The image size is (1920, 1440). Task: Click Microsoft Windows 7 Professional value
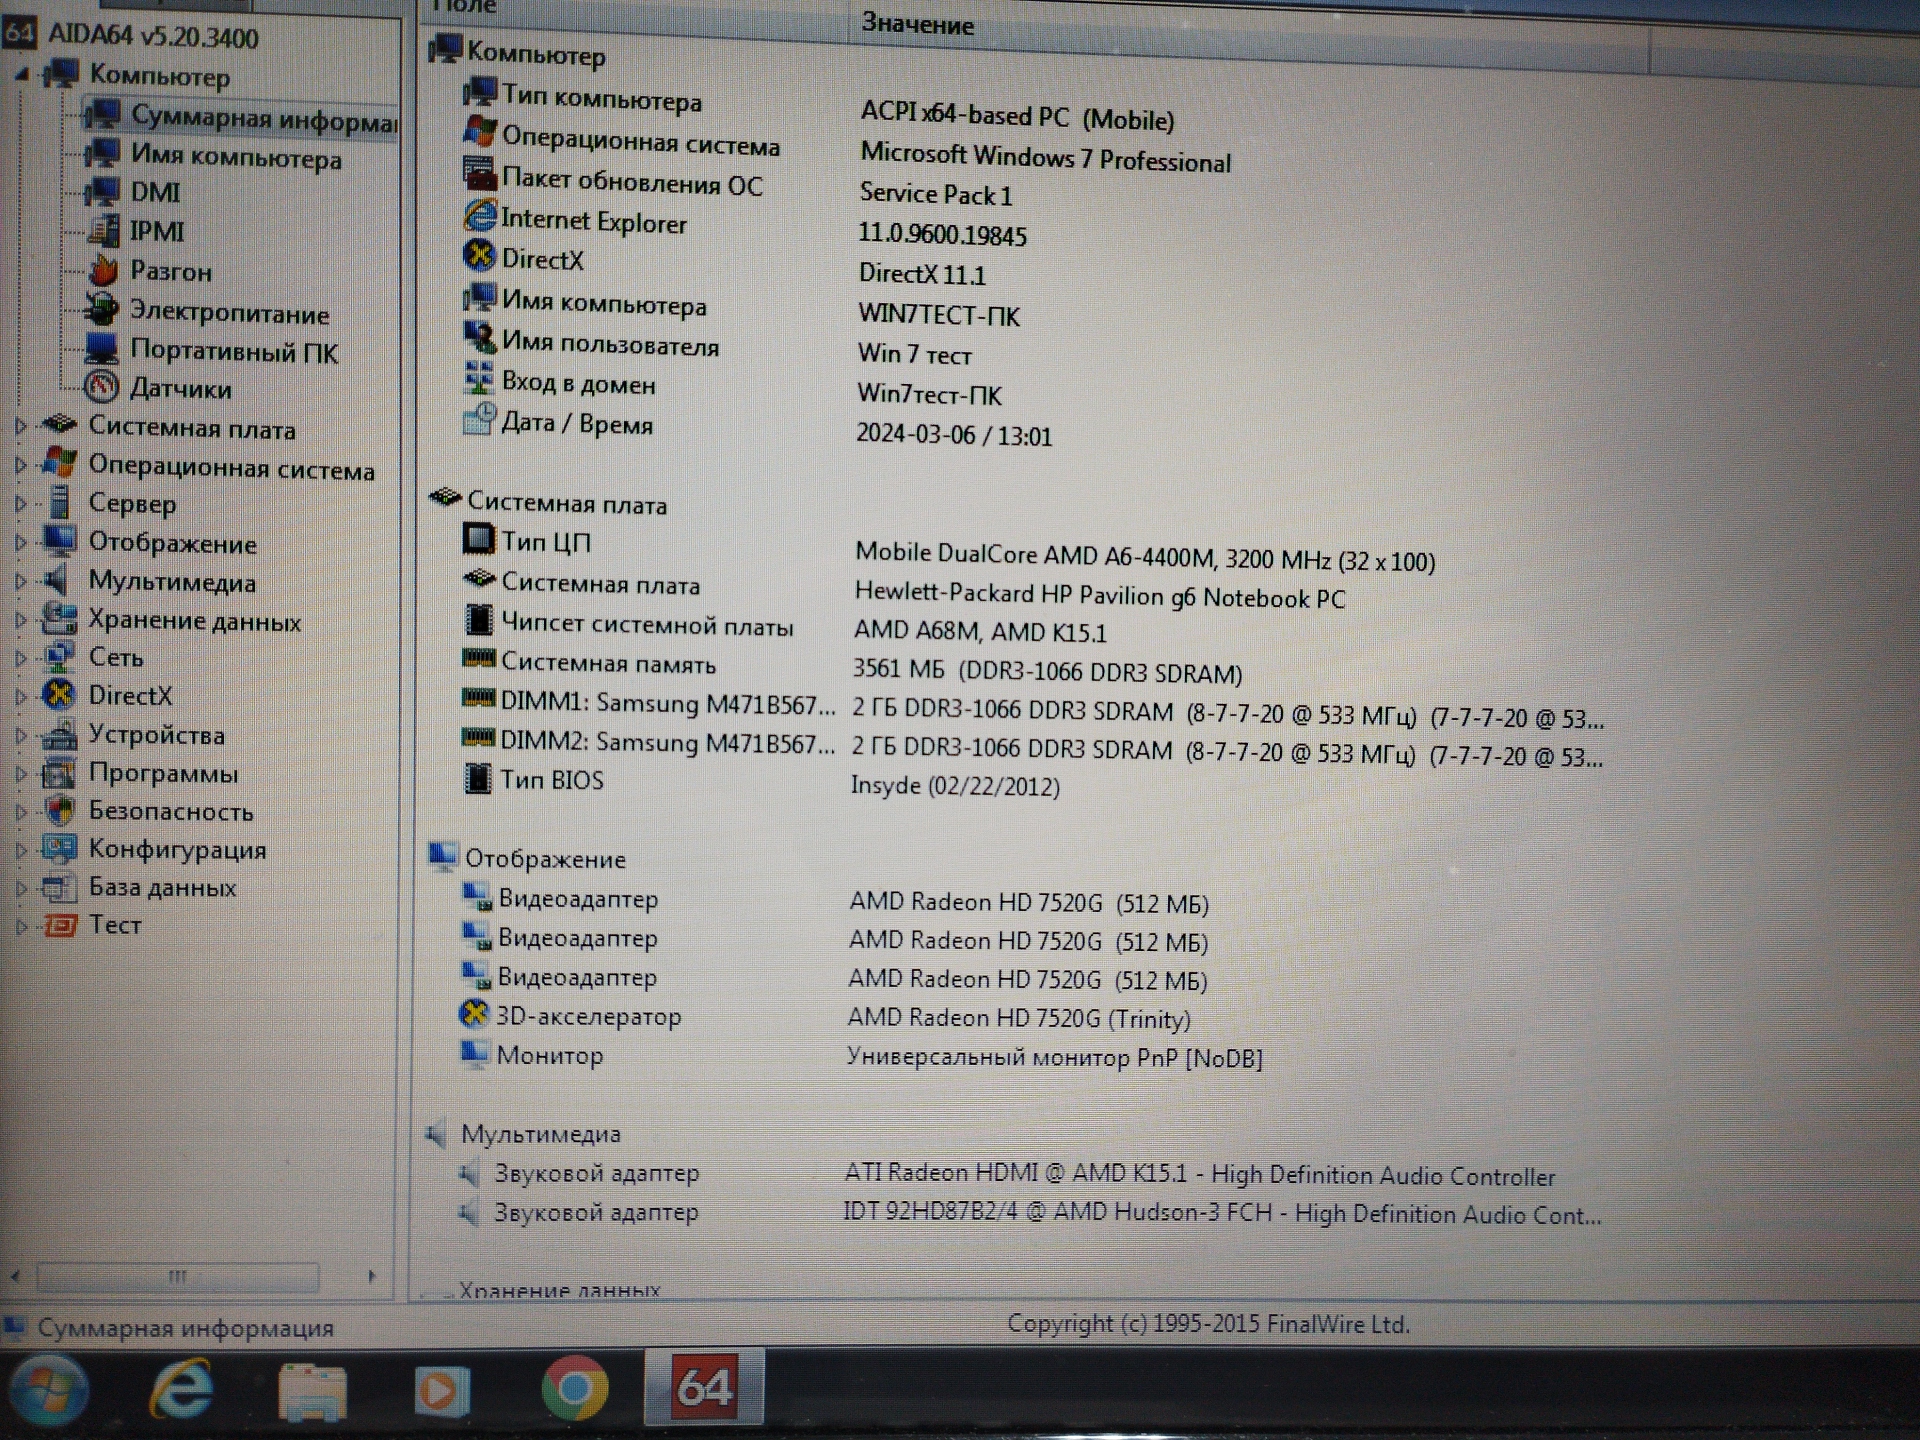pyautogui.click(x=1045, y=157)
